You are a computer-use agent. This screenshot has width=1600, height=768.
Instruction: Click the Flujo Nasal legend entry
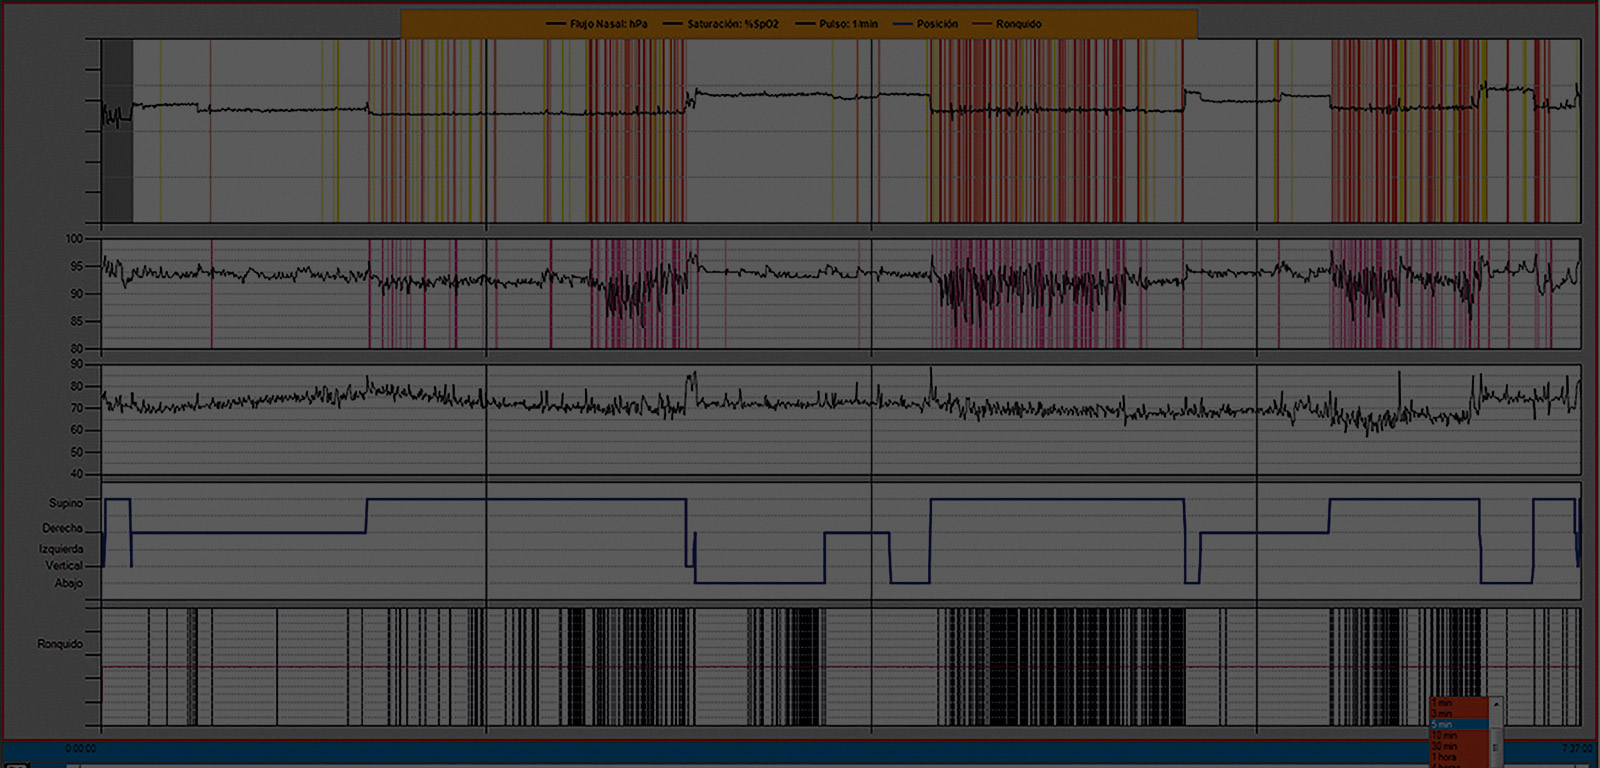[x=607, y=24]
